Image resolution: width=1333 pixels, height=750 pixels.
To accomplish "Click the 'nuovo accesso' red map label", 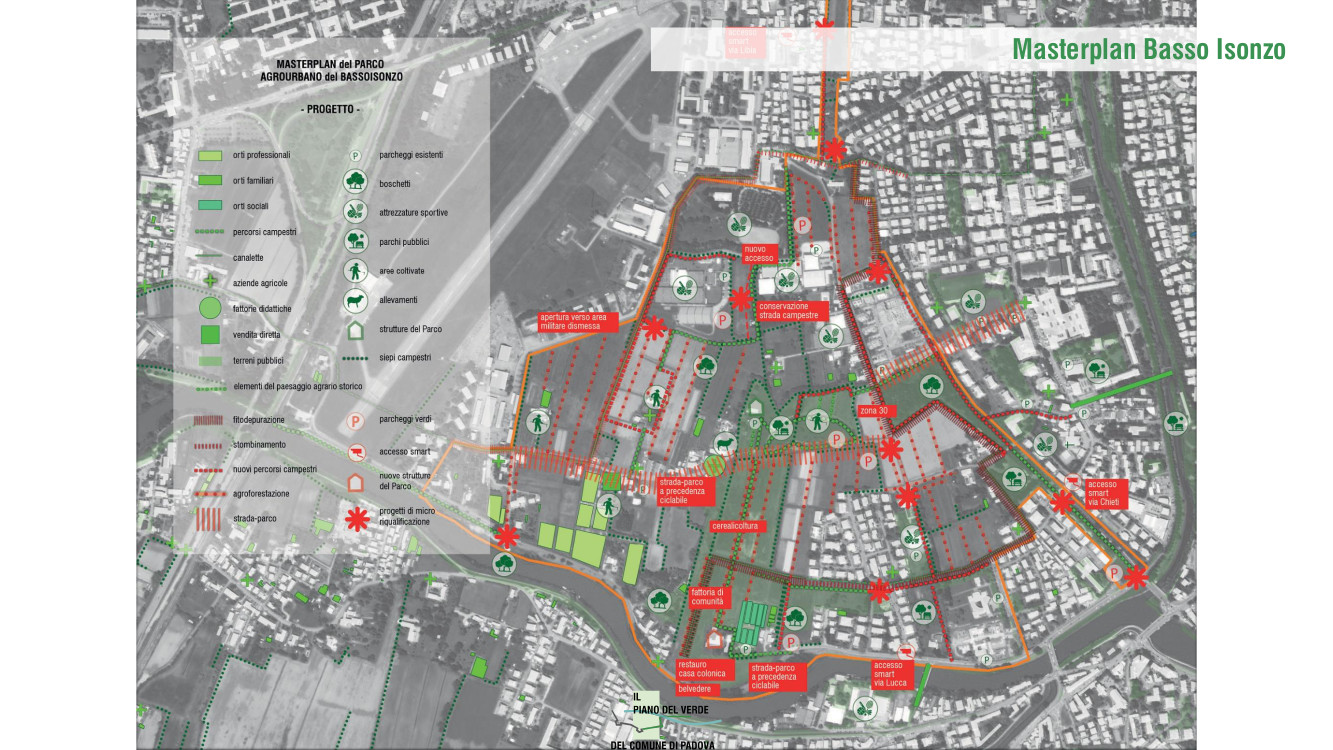I will click(x=759, y=254).
